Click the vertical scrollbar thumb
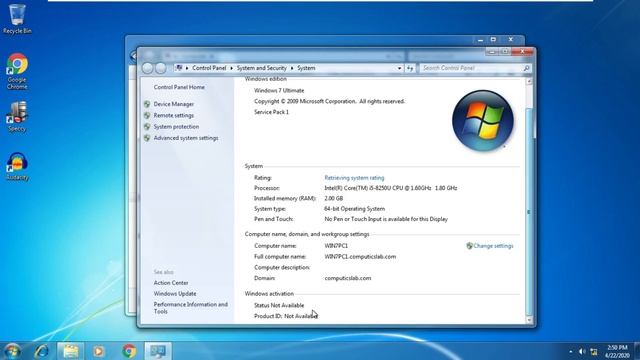This screenshot has height=360, width=640. (x=529, y=212)
